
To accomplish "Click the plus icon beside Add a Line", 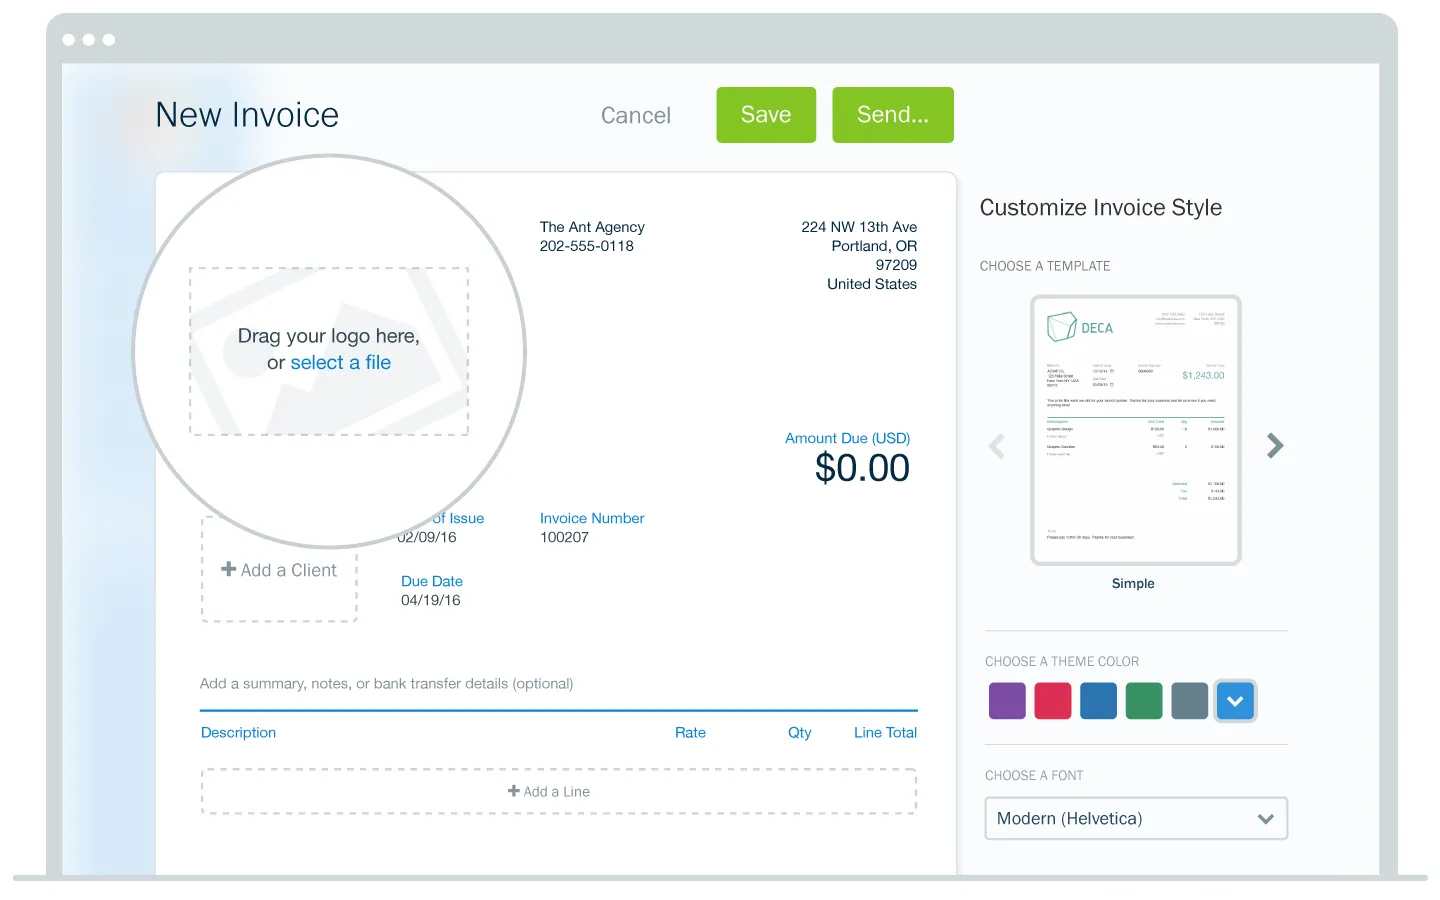I will tap(513, 791).
